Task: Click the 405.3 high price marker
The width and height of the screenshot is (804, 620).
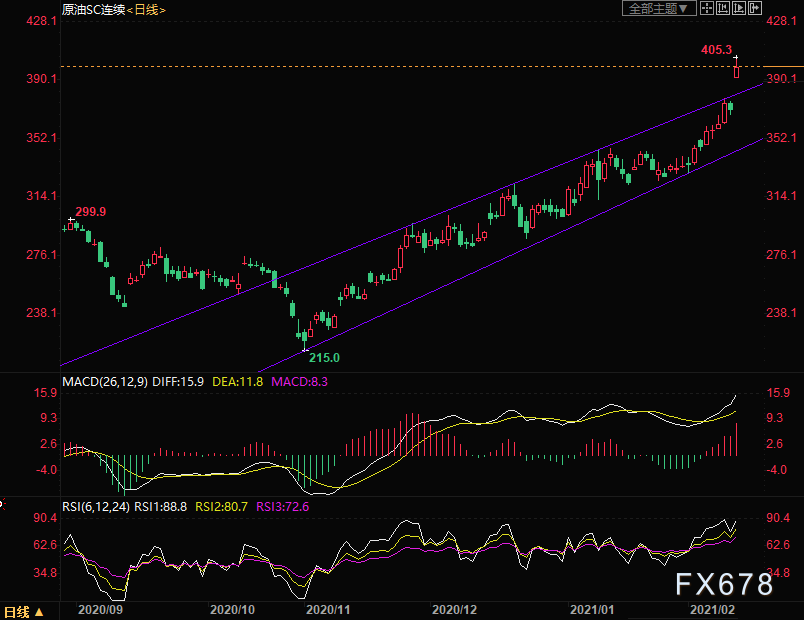Action: (x=716, y=50)
